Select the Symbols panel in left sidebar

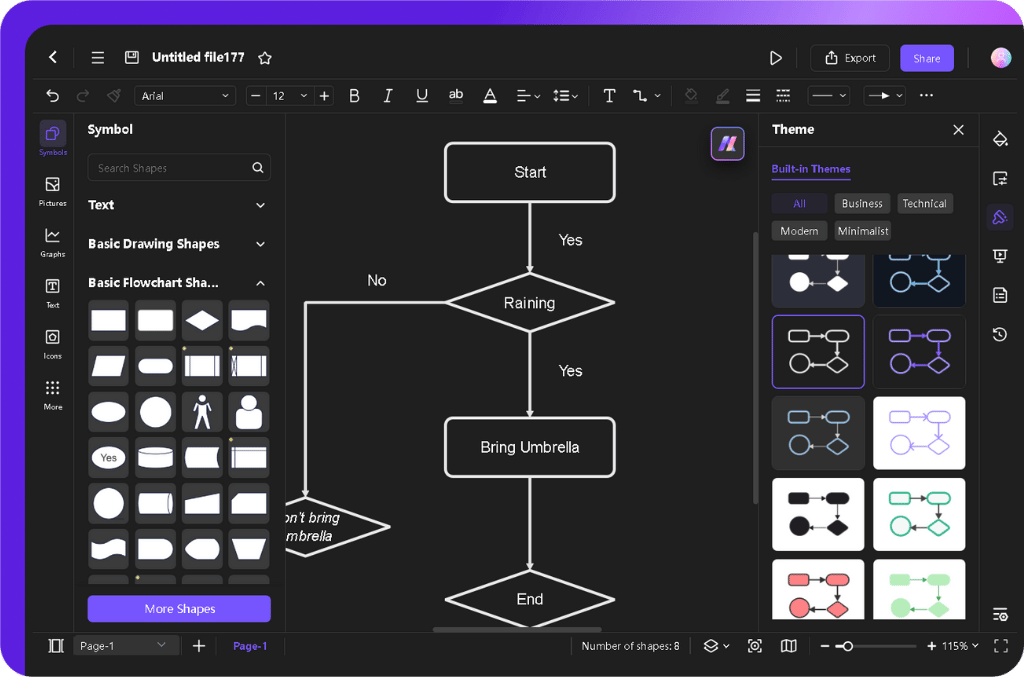52,138
